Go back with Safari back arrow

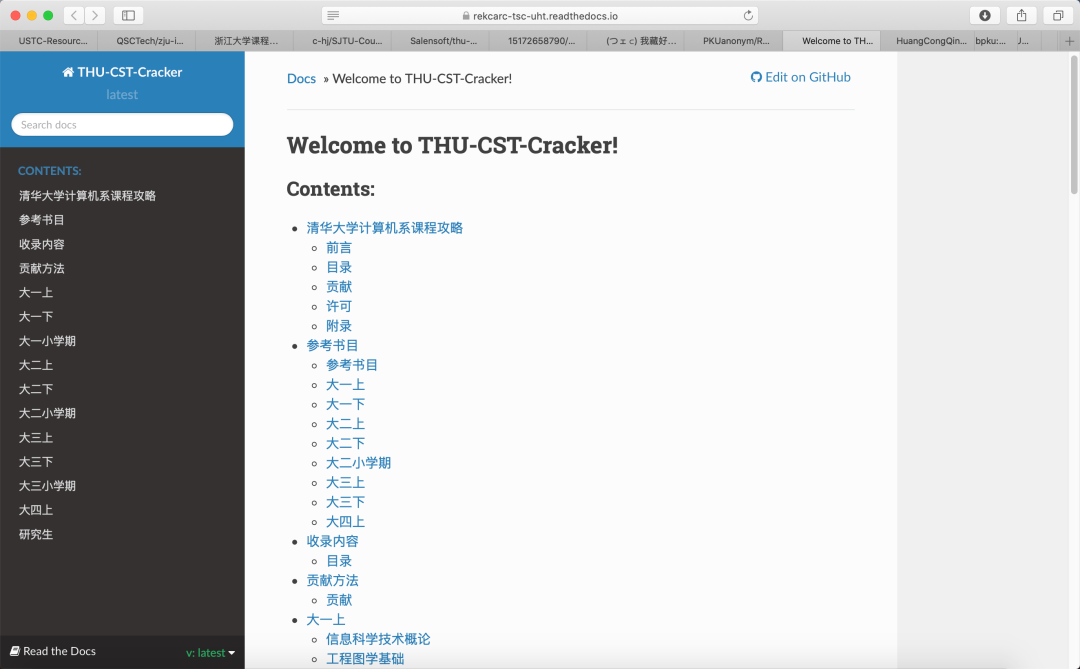click(74, 15)
